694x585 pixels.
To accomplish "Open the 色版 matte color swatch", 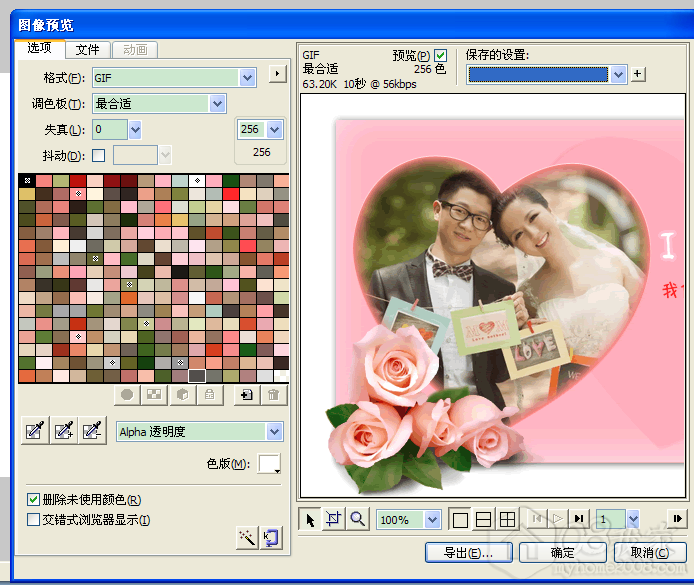I will [269, 464].
